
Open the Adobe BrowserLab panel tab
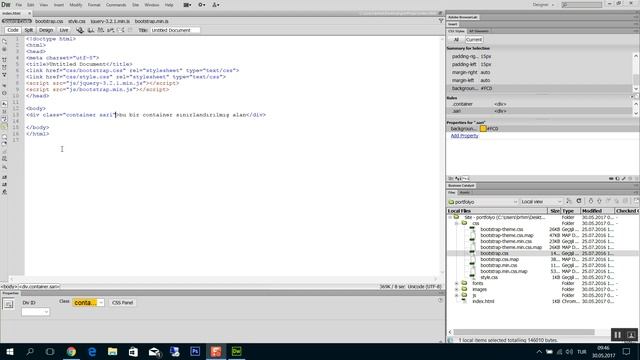click(462, 17)
